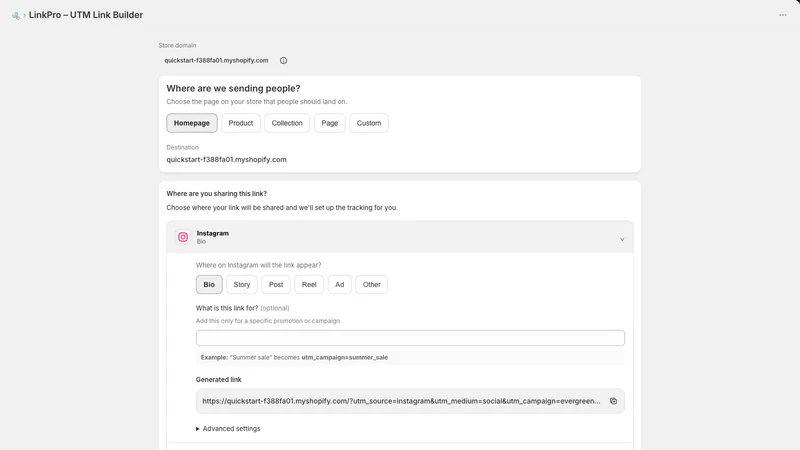Click the Destination value text
800x450 pixels.
pyautogui.click(x=226, y=160)
